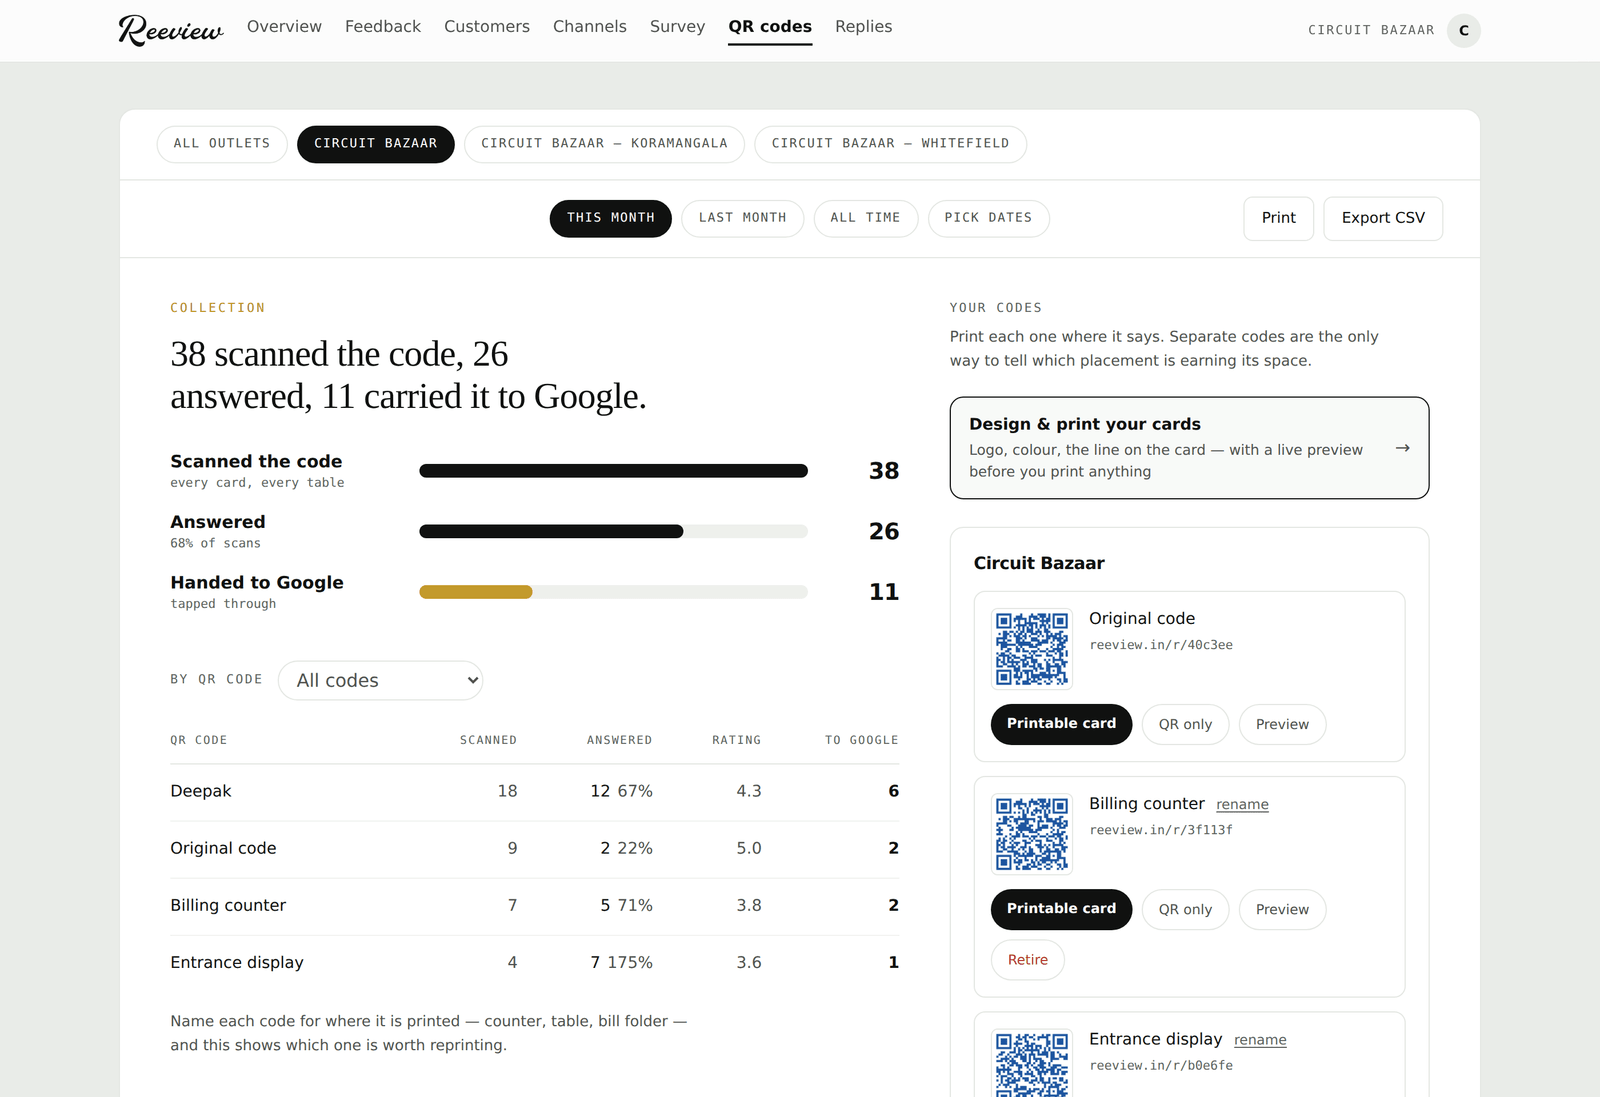
Task: Select the This Month period
Action: point(611,218)
